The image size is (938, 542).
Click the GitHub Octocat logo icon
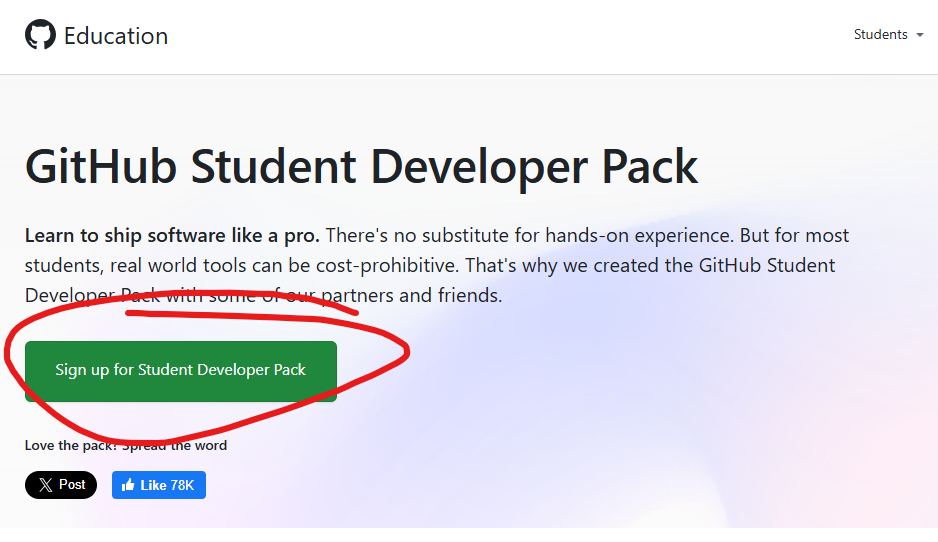point(40,34)
